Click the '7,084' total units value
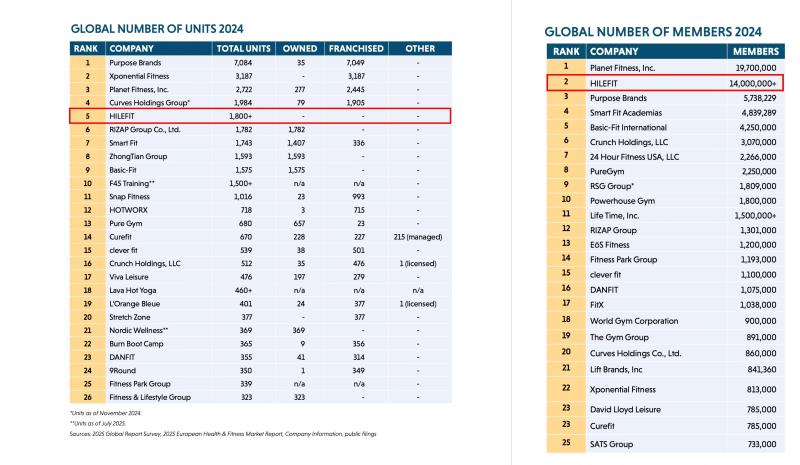The width and height of the screenshot is (800, 465). 243,63
